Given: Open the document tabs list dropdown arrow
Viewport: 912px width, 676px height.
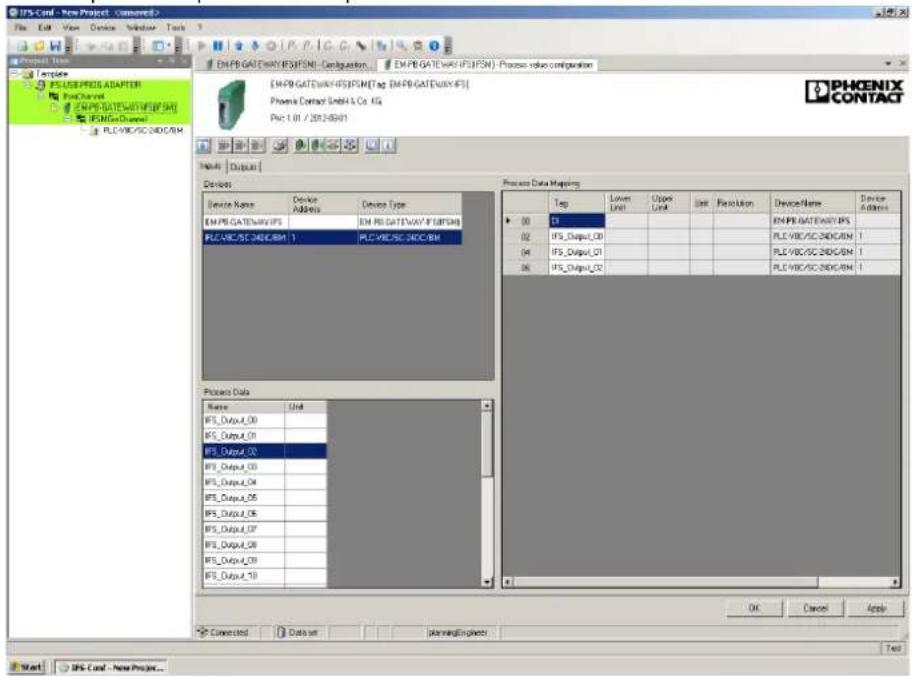Looking at the screenshot, I should tap(888, 63).
